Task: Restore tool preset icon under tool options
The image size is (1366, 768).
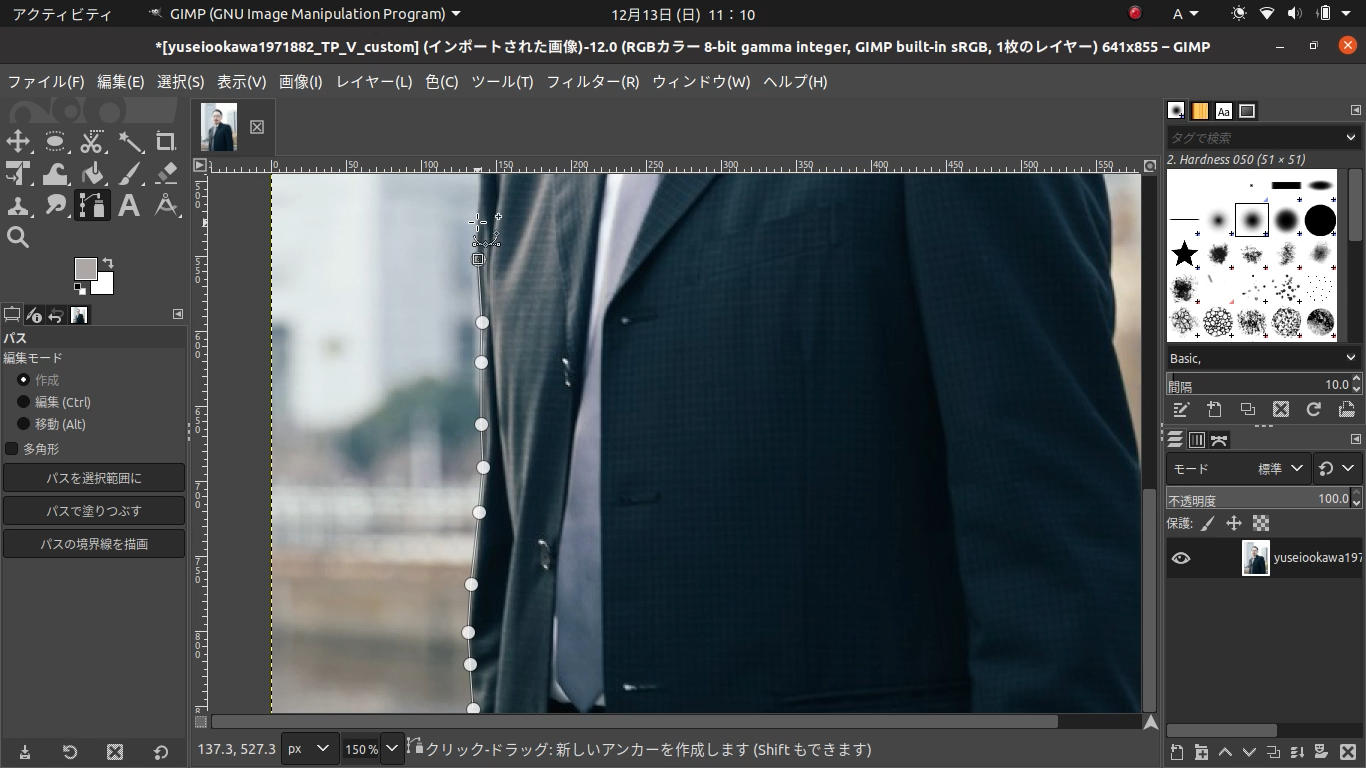Action: pyautogui.click(x=70, y=752)
